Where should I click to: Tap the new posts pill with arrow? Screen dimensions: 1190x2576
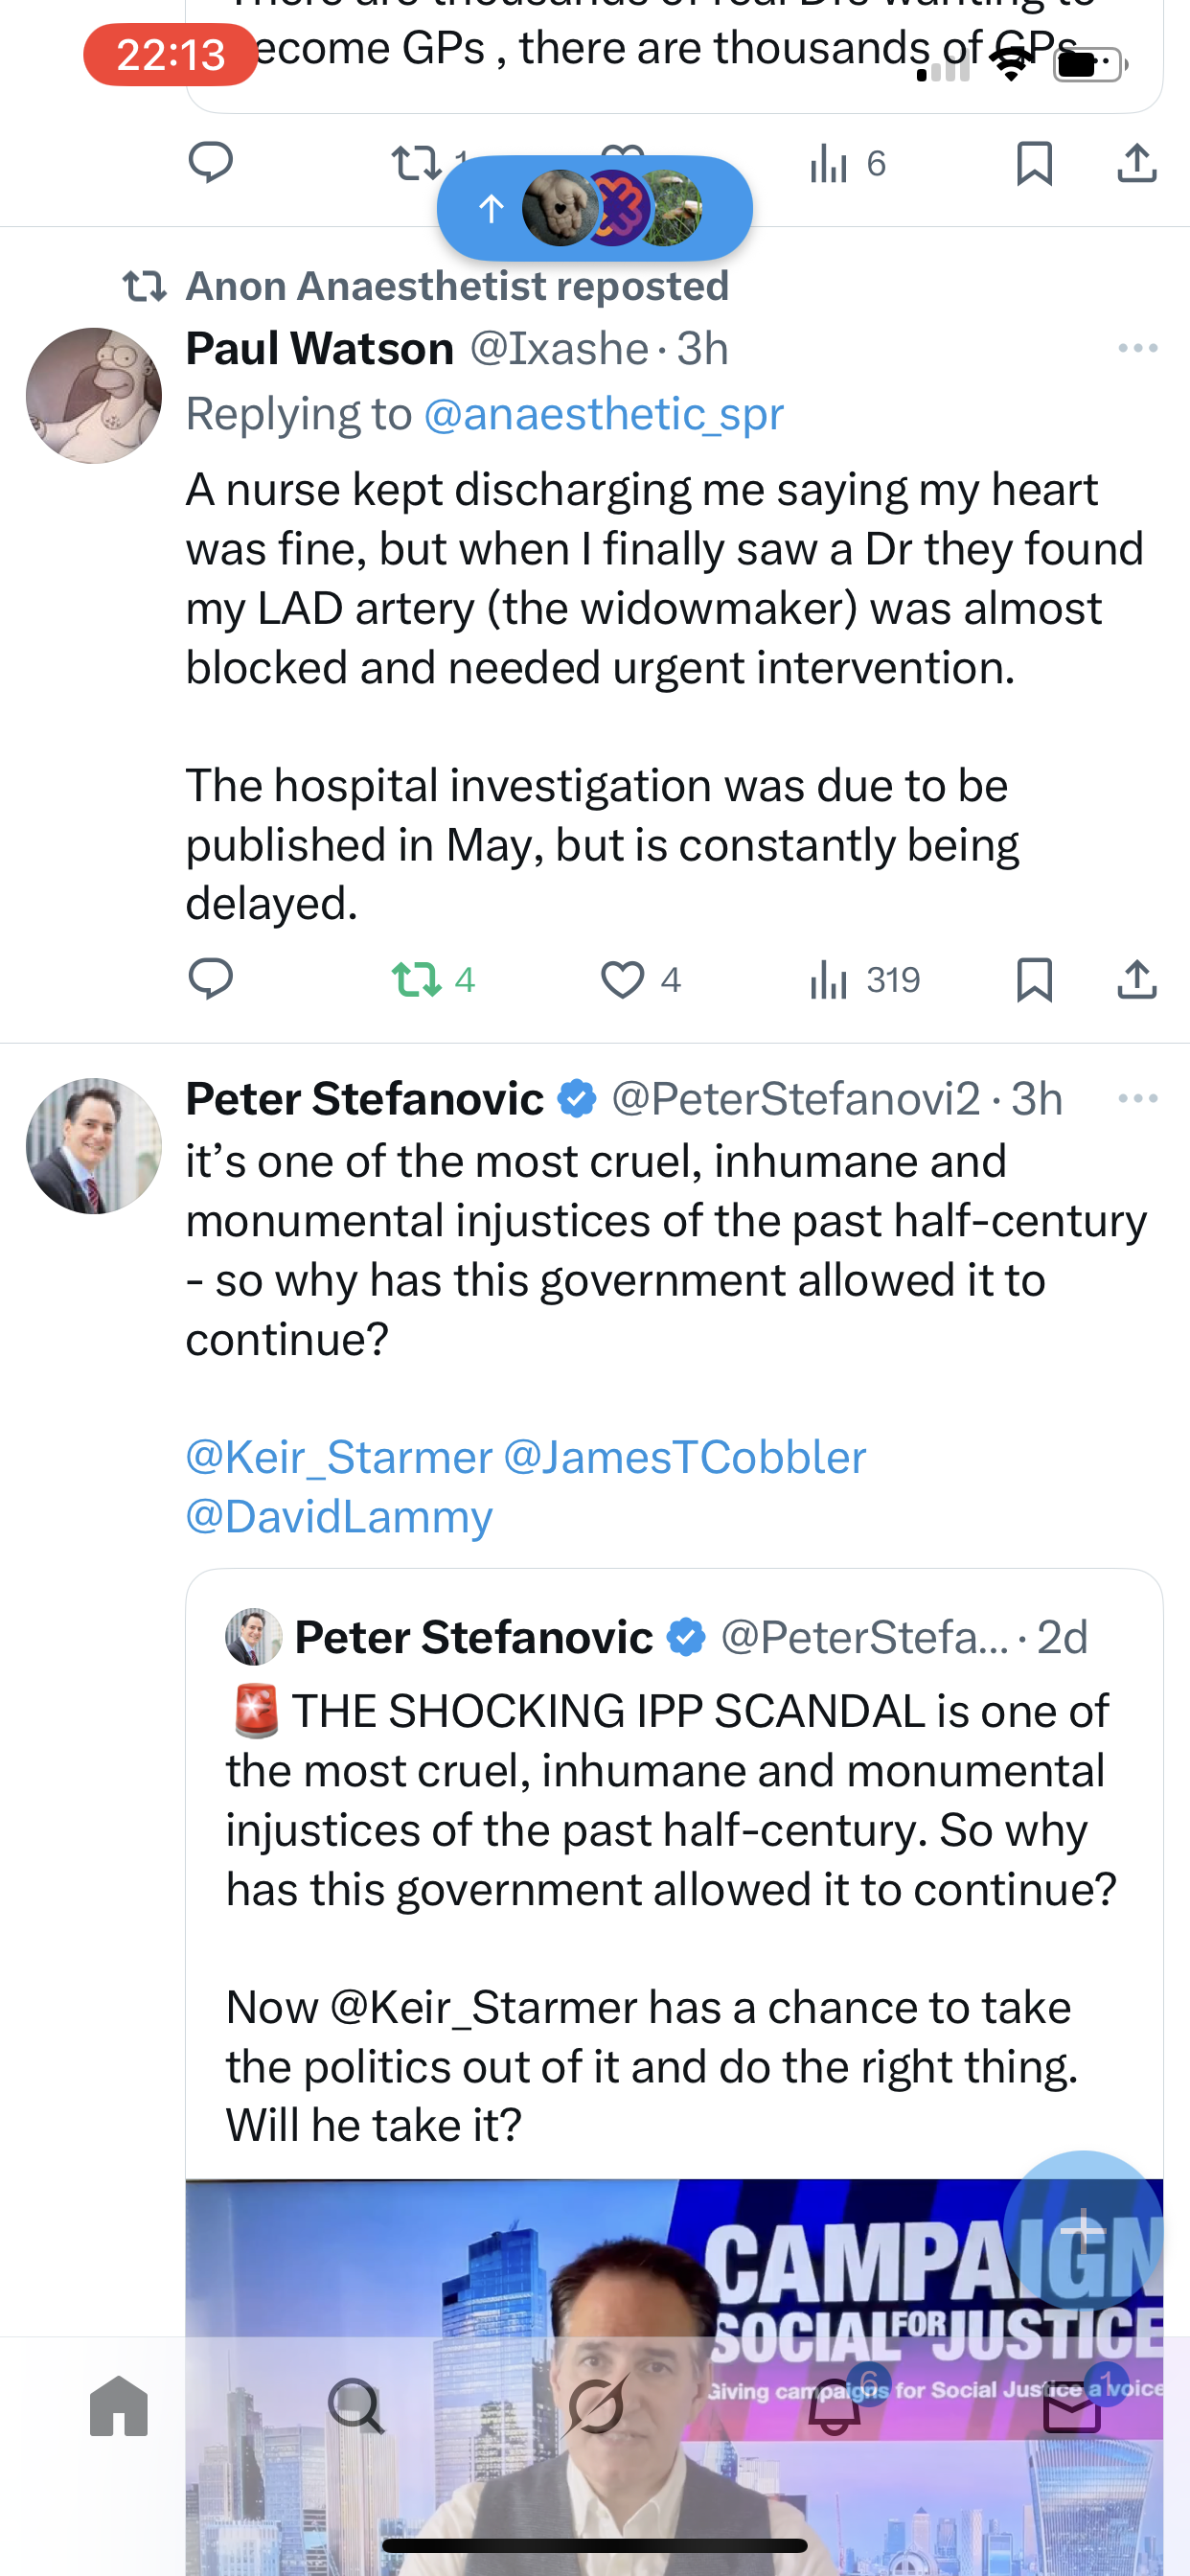594,208
